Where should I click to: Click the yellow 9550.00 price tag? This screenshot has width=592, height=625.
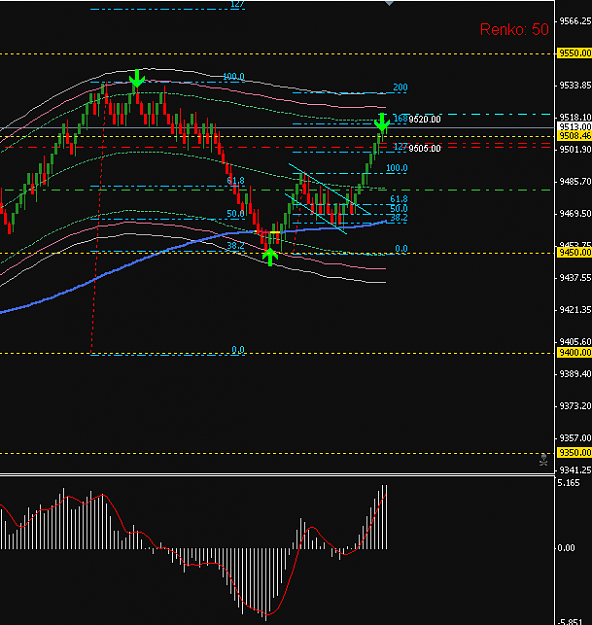tap(574, 53)
